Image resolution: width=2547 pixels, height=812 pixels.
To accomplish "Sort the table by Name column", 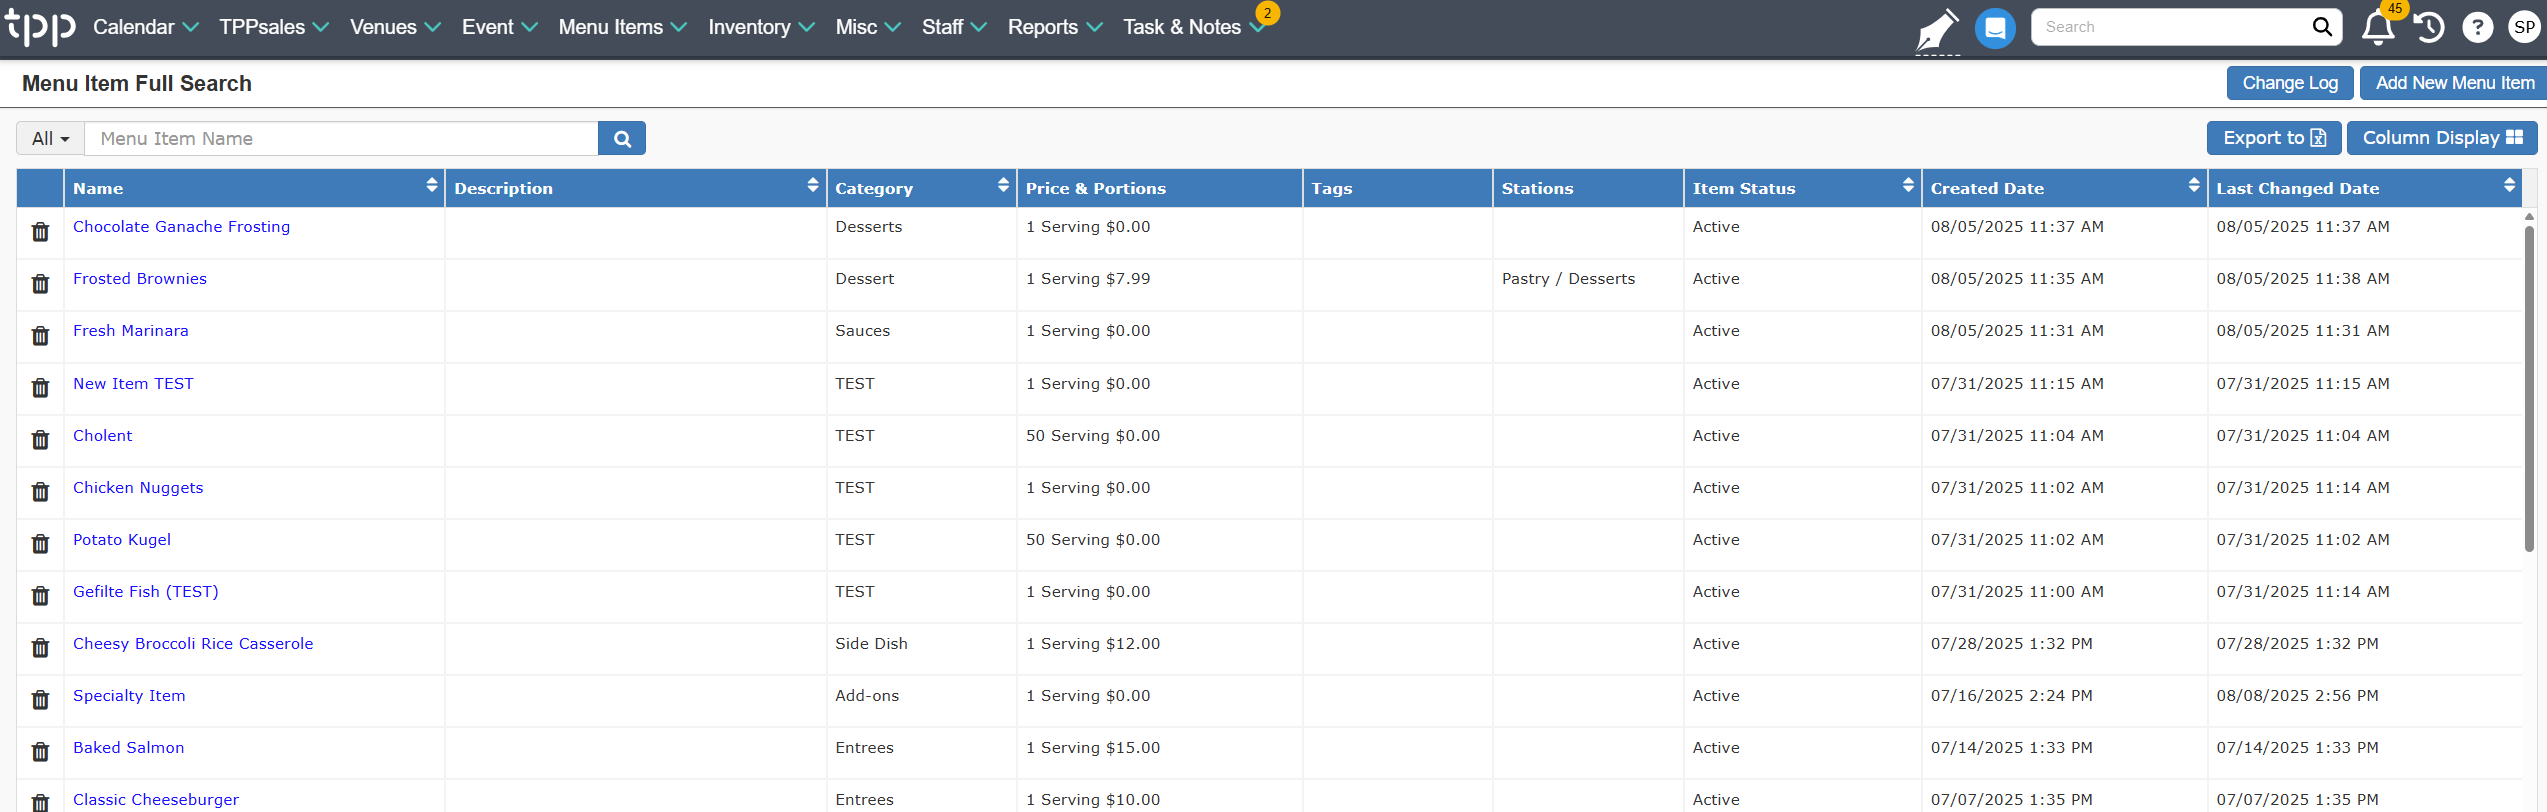I will [x=432, y=185].
